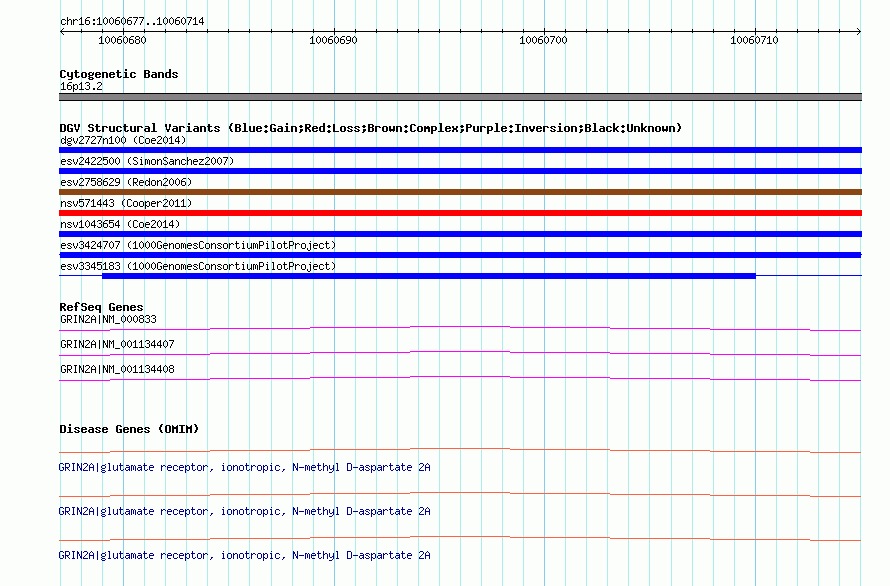Click ruler coordinate 10060690
The width and height of the screenshot is (890, 586).
coord(333,40)
